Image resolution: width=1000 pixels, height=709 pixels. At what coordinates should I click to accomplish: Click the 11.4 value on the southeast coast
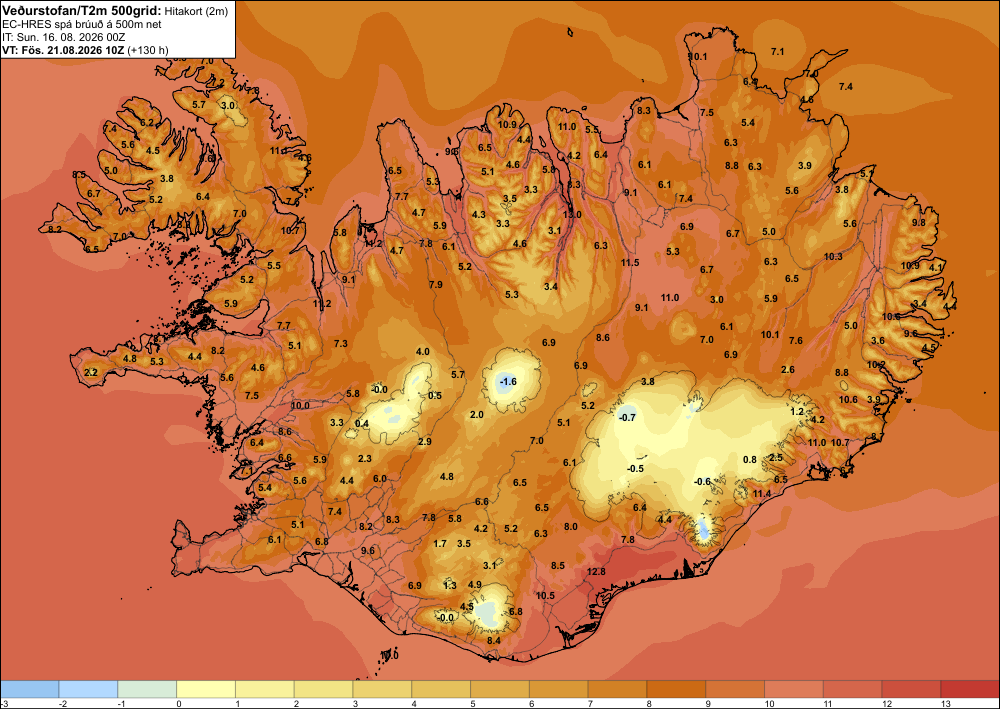(x=761, y=493)
